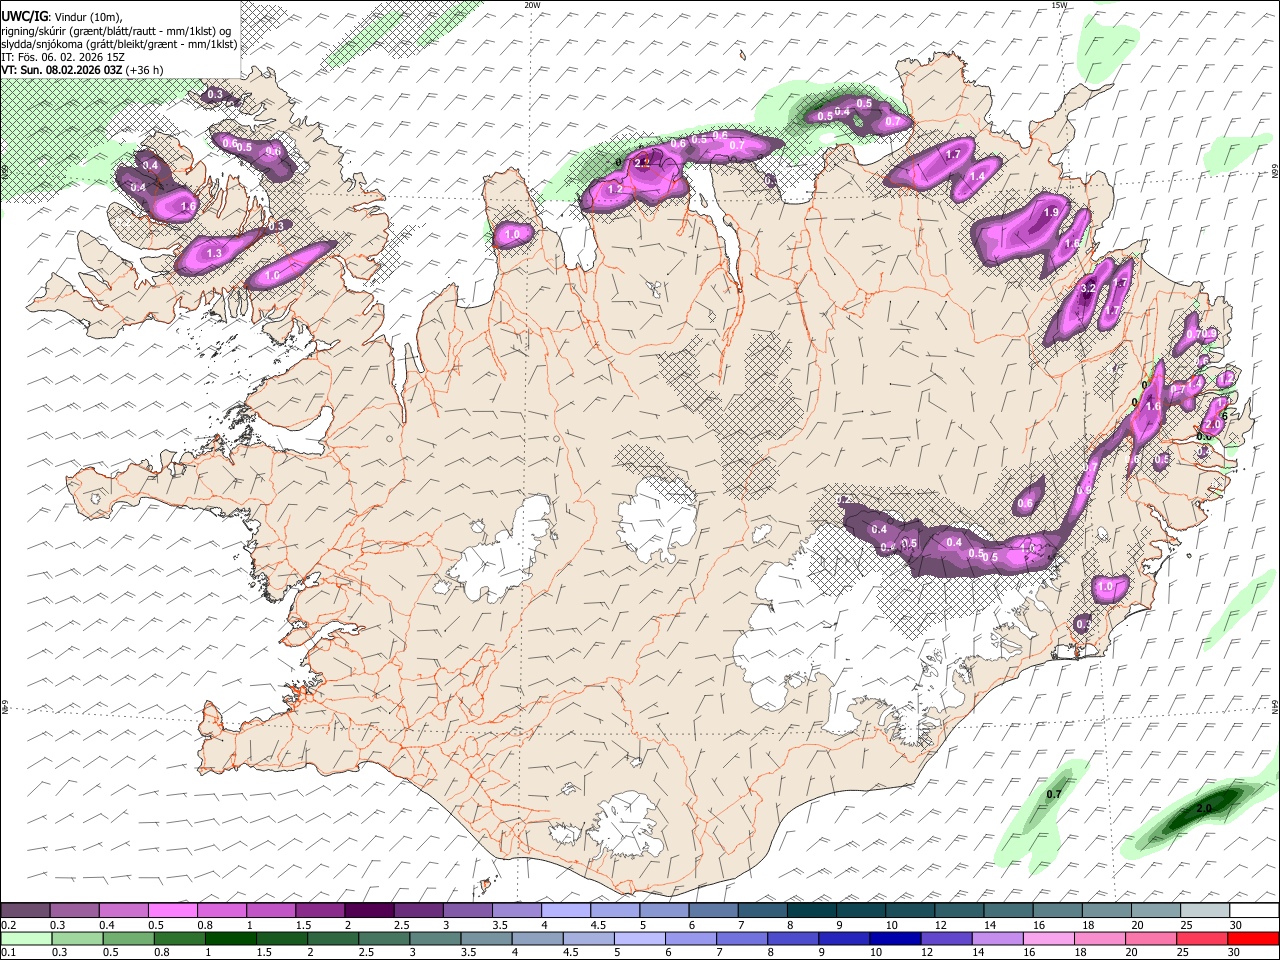Click the 'VT: Sun. 08.02.2026 03Z (+36 h)' line
The height and width of the screenshot is (960, 1280).
[x=82, y=70]
